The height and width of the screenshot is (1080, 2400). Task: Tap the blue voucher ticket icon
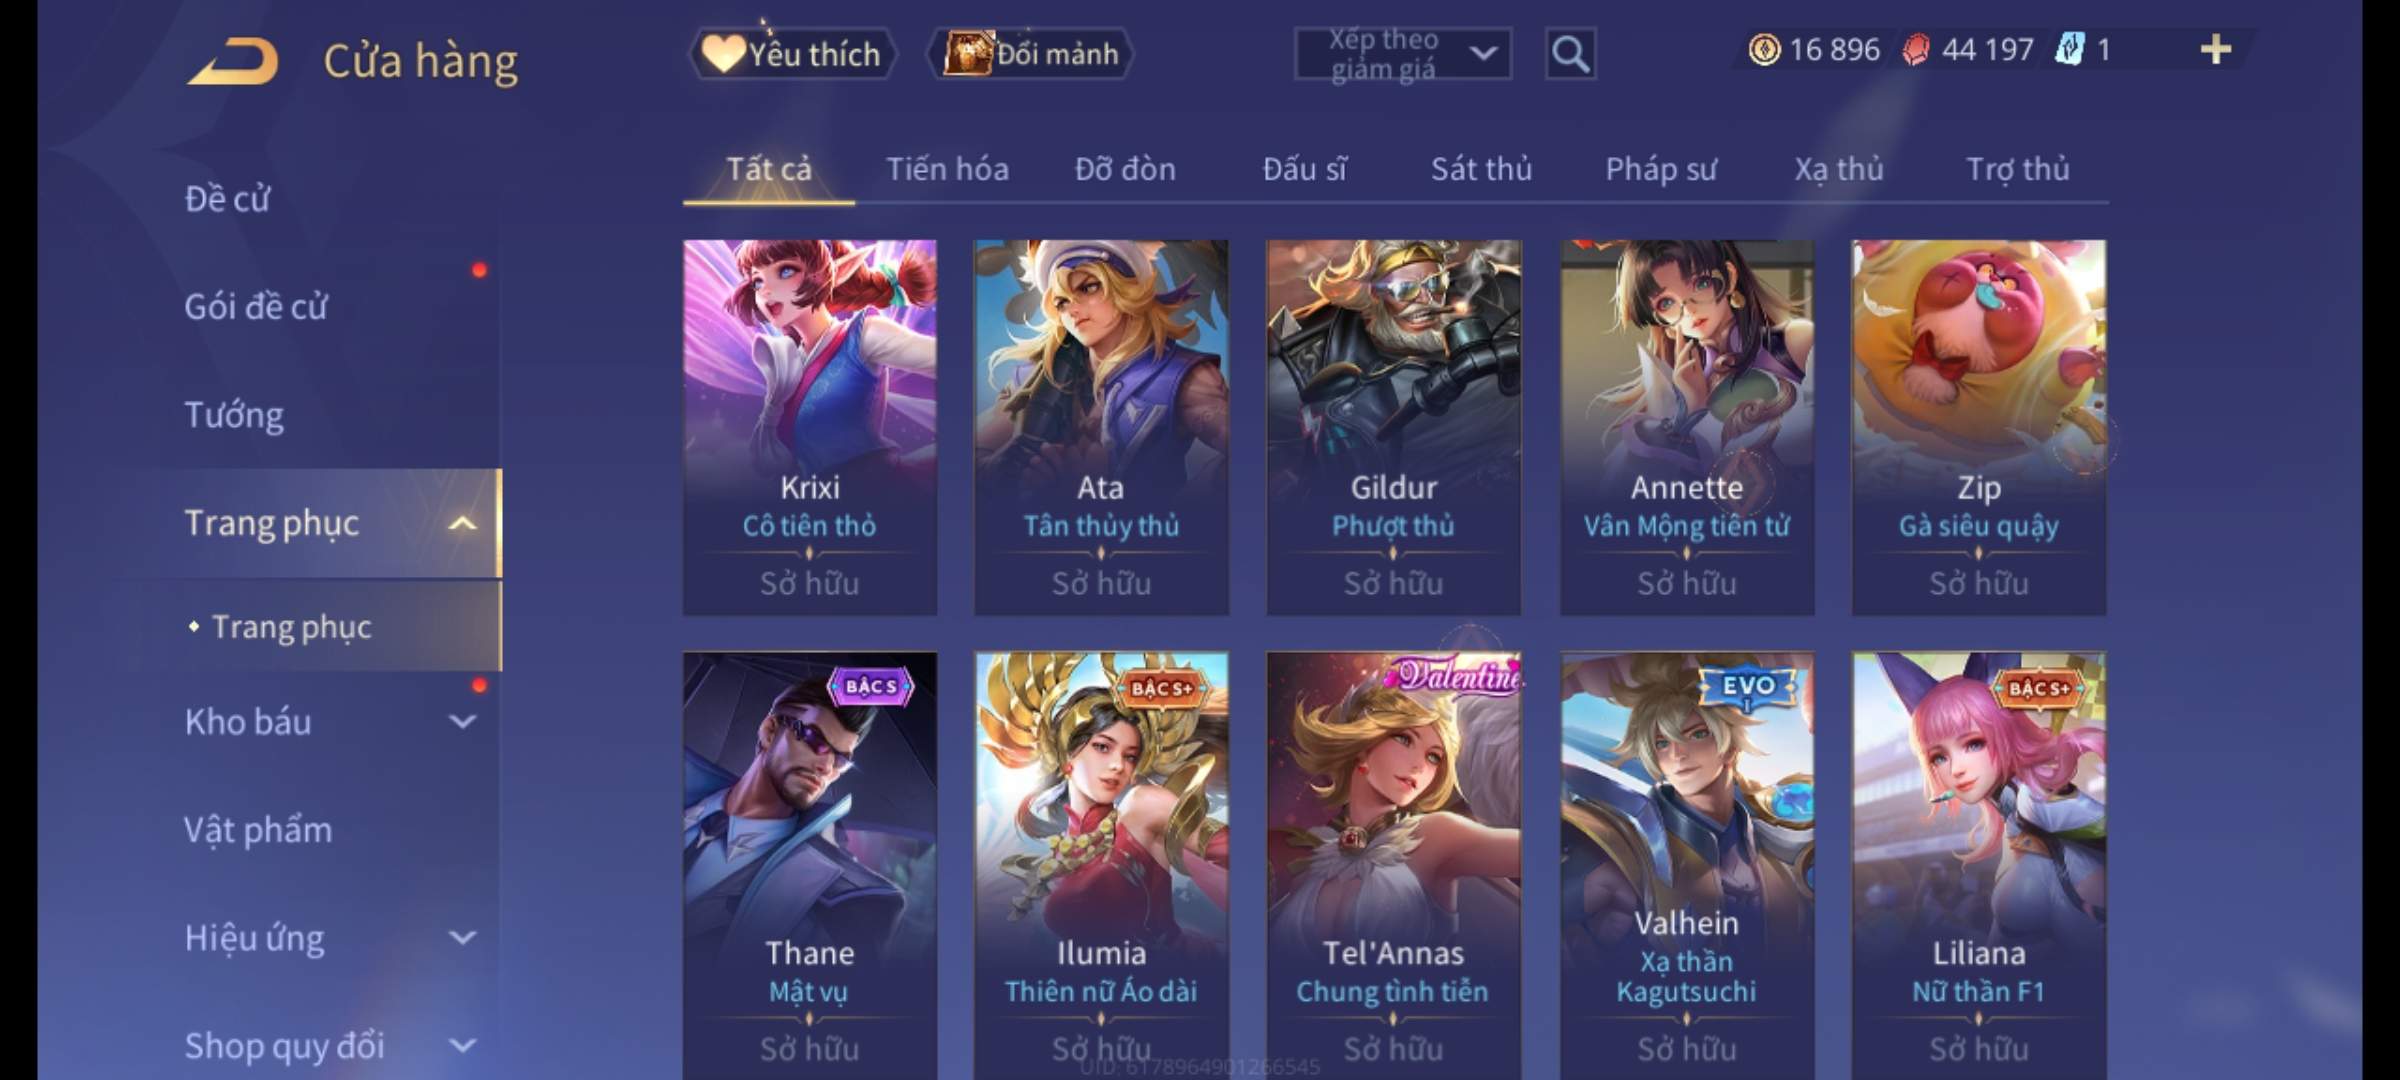[2069, 49]
